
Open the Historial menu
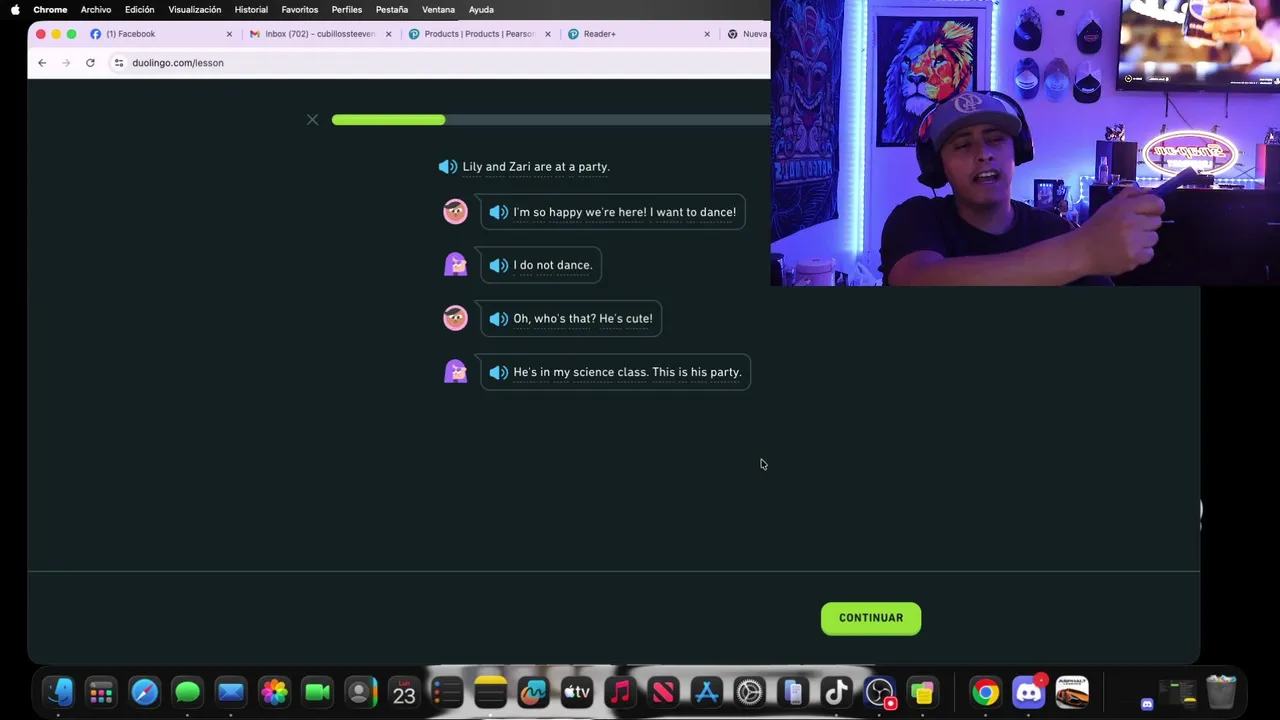(x=251, y=10)
